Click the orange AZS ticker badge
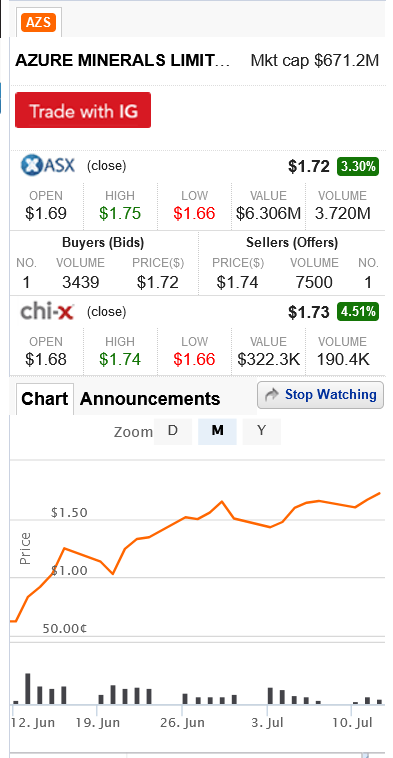The width and height of the screenshot is (393, 758). click(38, 22)
